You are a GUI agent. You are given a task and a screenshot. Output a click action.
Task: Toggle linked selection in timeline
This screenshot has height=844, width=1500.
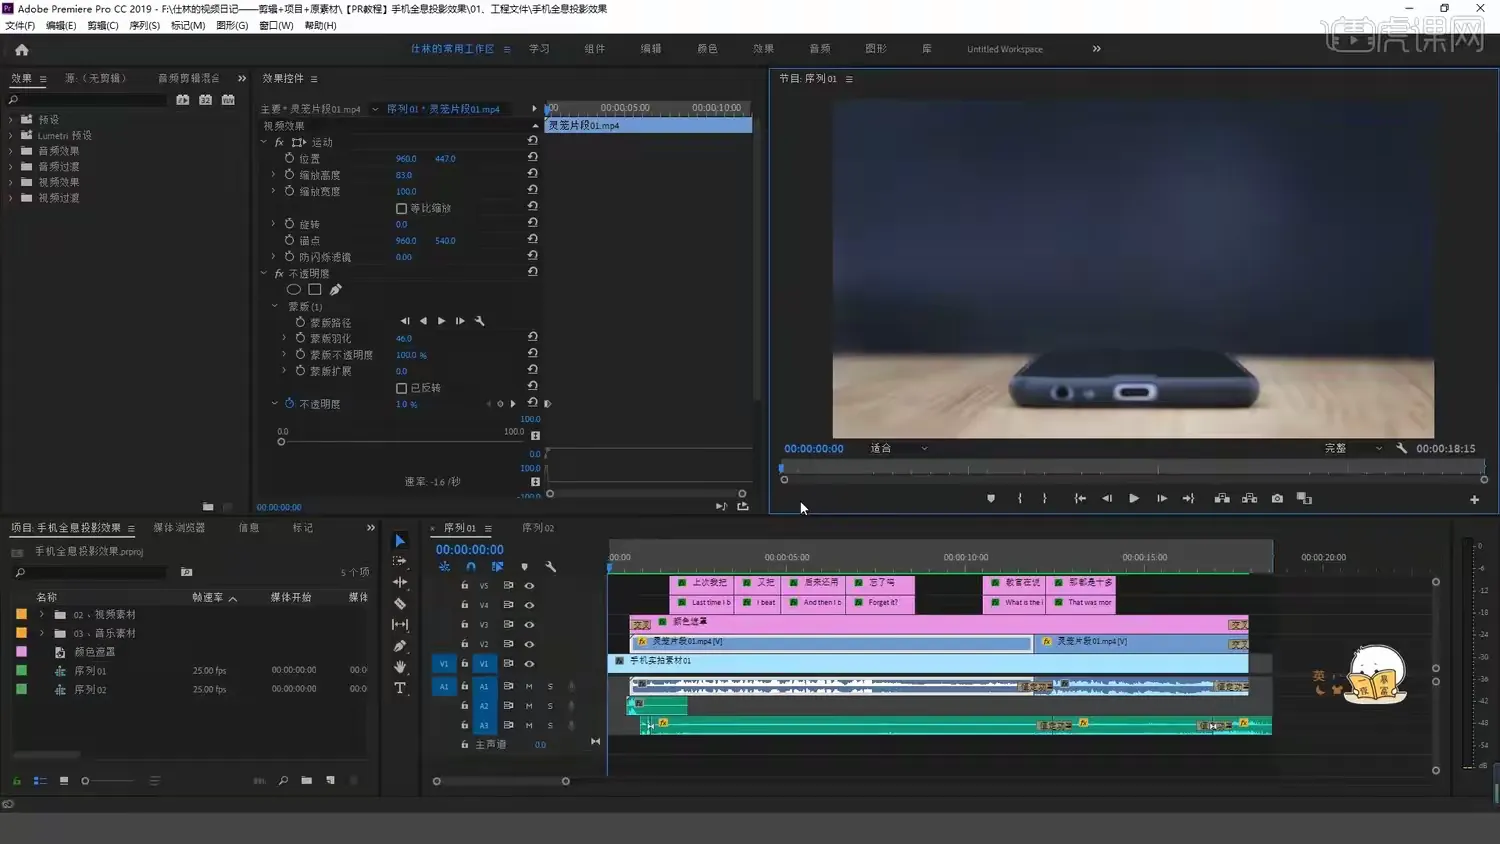click(497, 567)
